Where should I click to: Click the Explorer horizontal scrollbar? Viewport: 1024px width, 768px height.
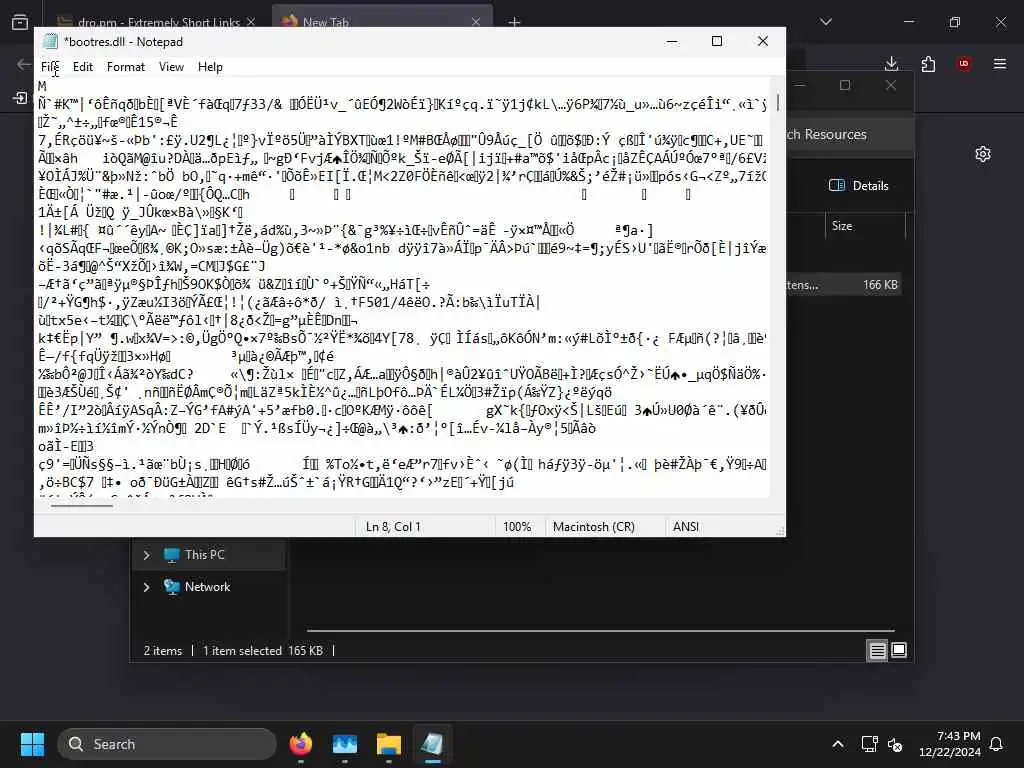coord(600,631)
